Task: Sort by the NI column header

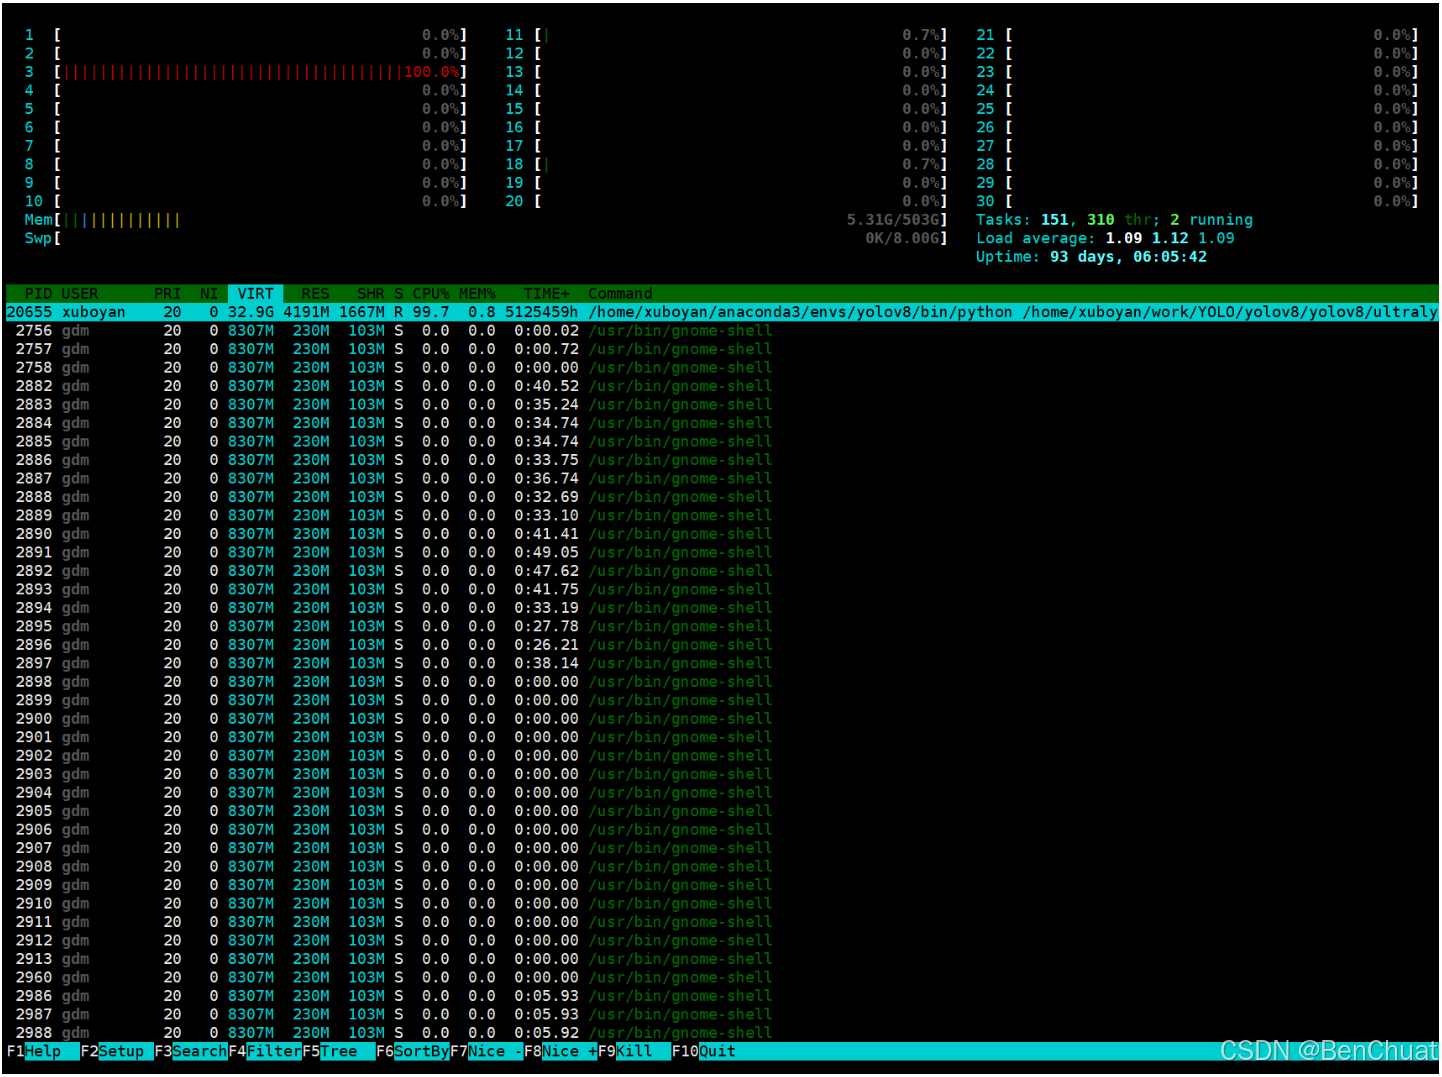Action: pyautogui.click(x=208, y=293)
